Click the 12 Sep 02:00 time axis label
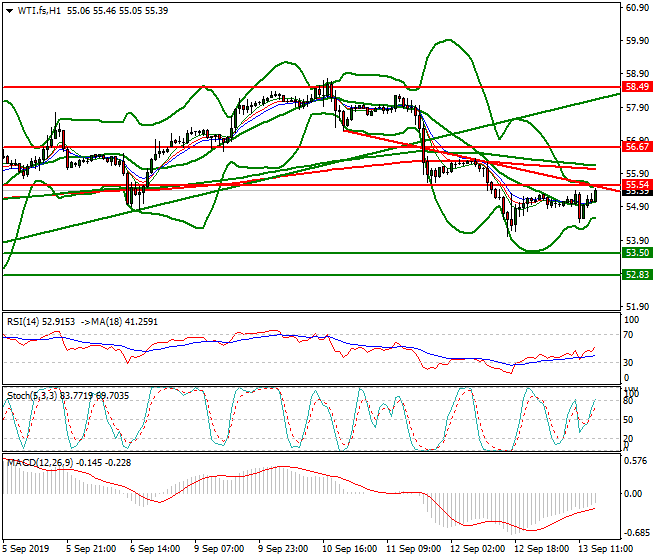 click(x=477, y=549)
